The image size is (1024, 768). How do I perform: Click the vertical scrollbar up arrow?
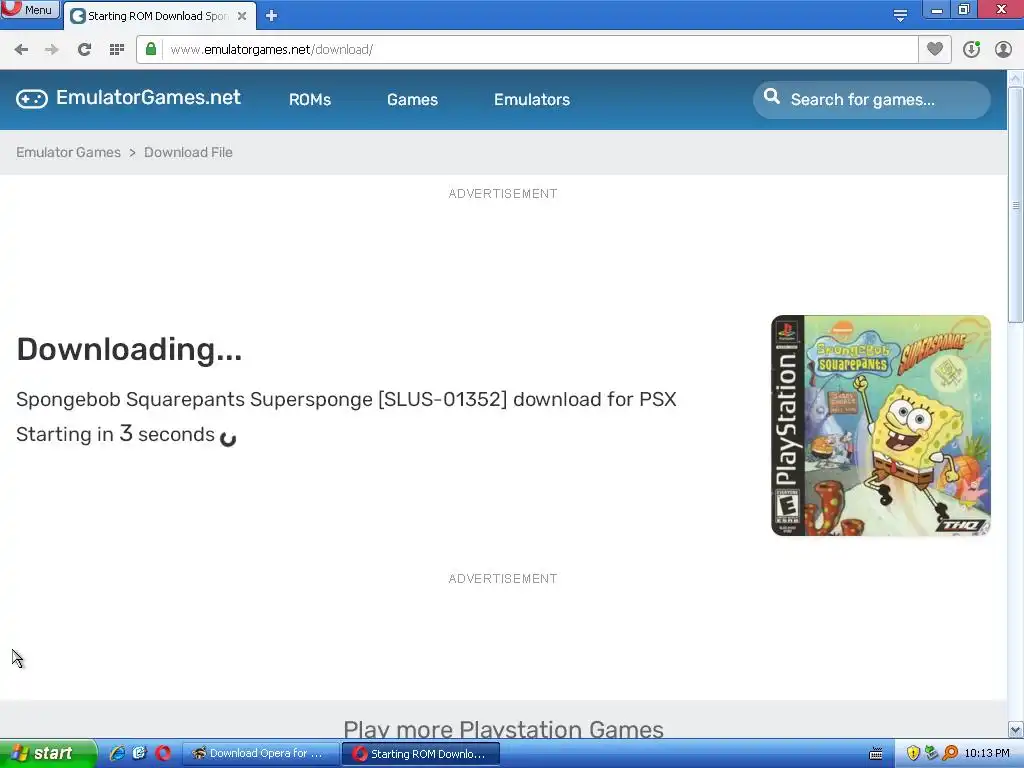[1015, 78]
